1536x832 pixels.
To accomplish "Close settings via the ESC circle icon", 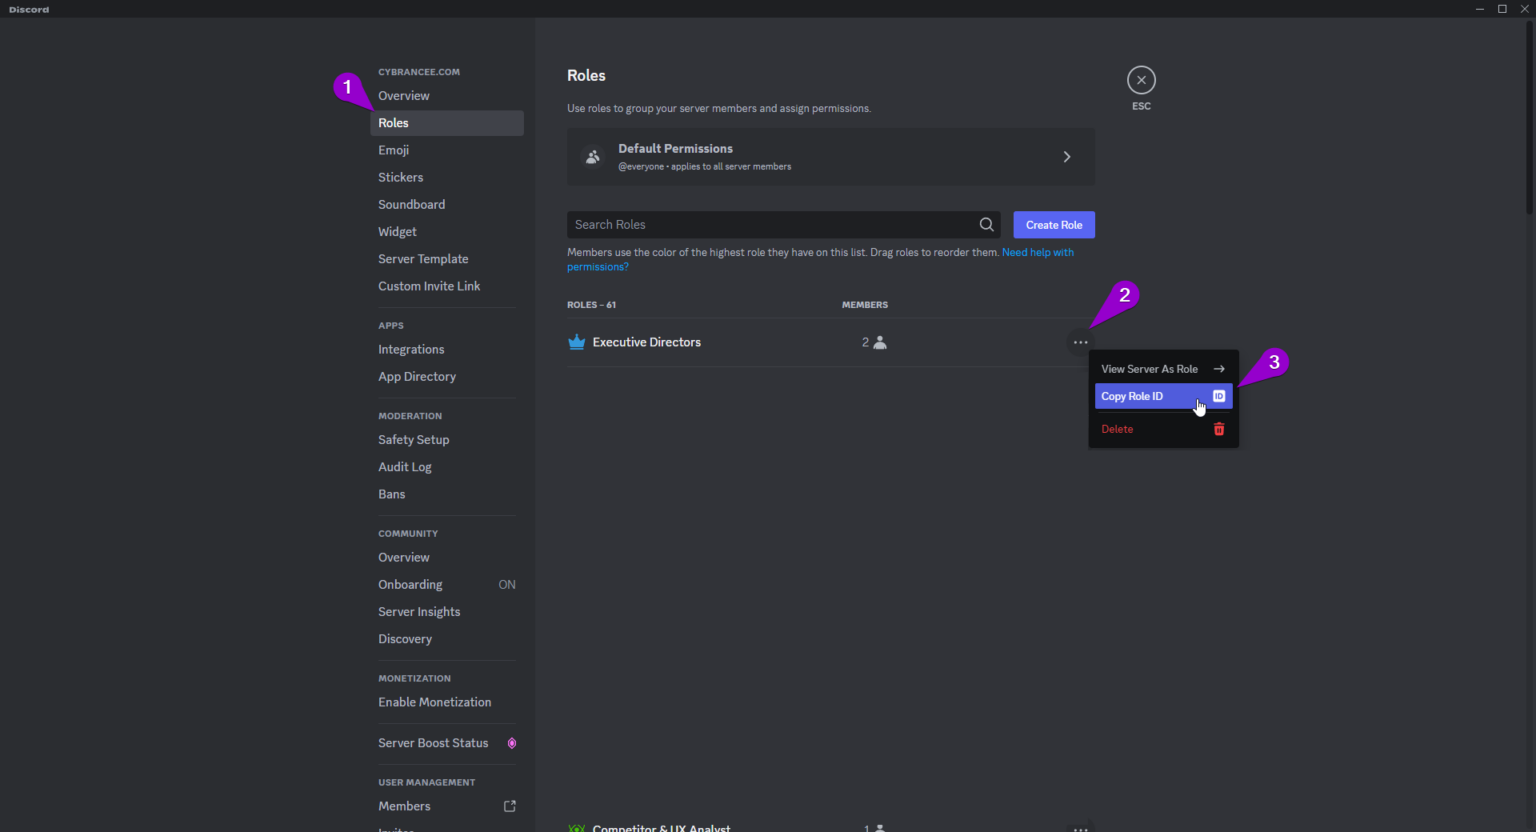I will 1141,78.
